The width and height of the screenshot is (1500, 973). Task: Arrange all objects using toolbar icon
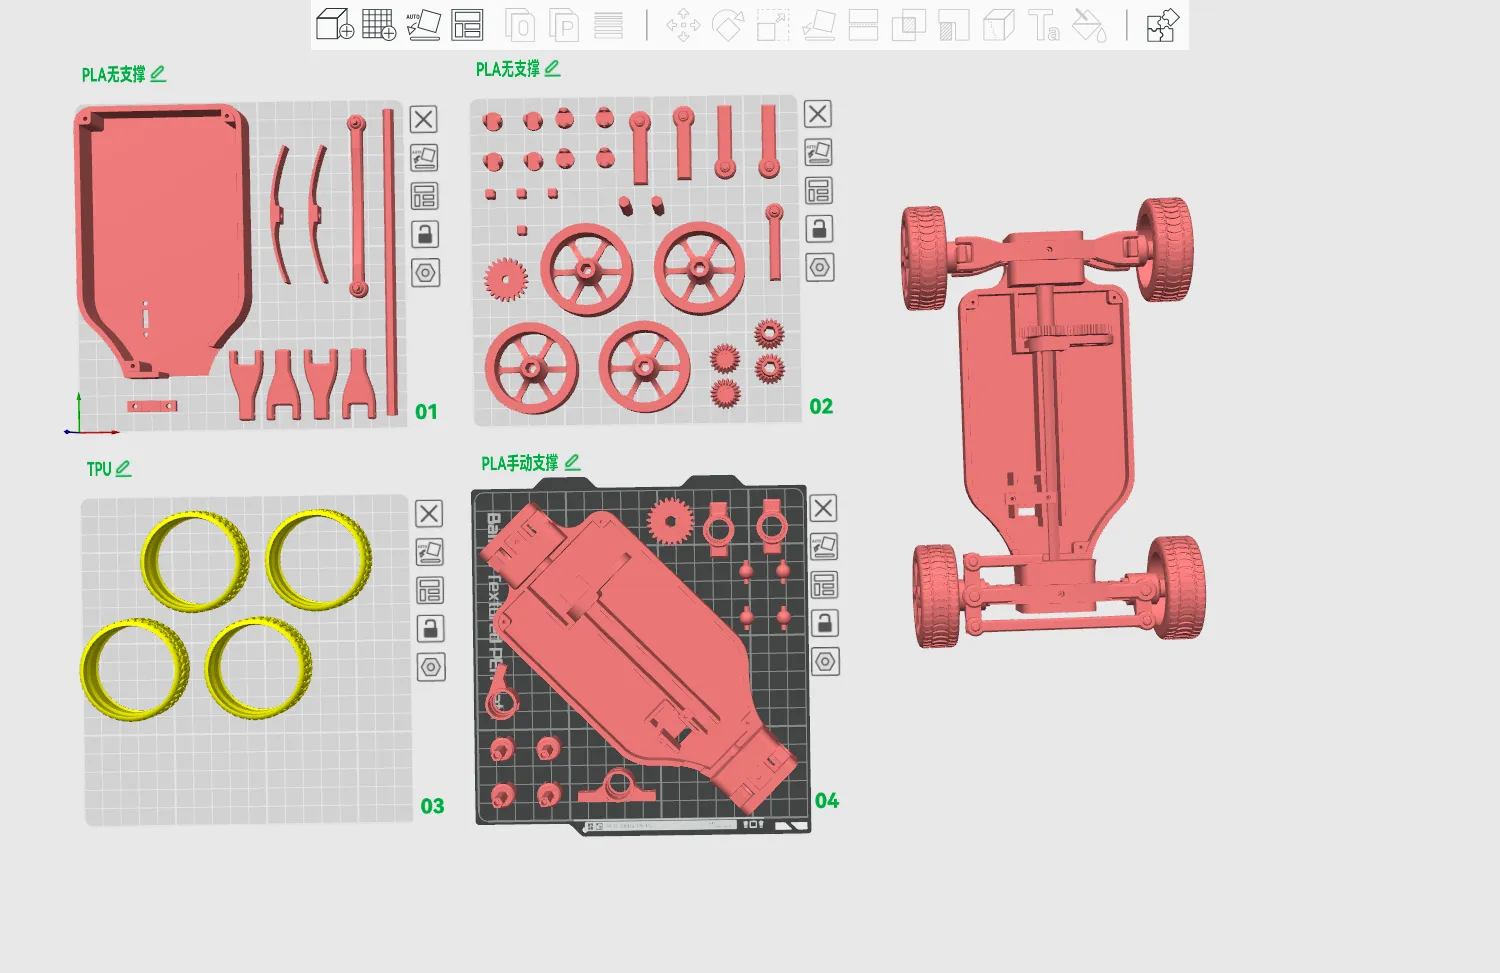[x=467, y=24]
